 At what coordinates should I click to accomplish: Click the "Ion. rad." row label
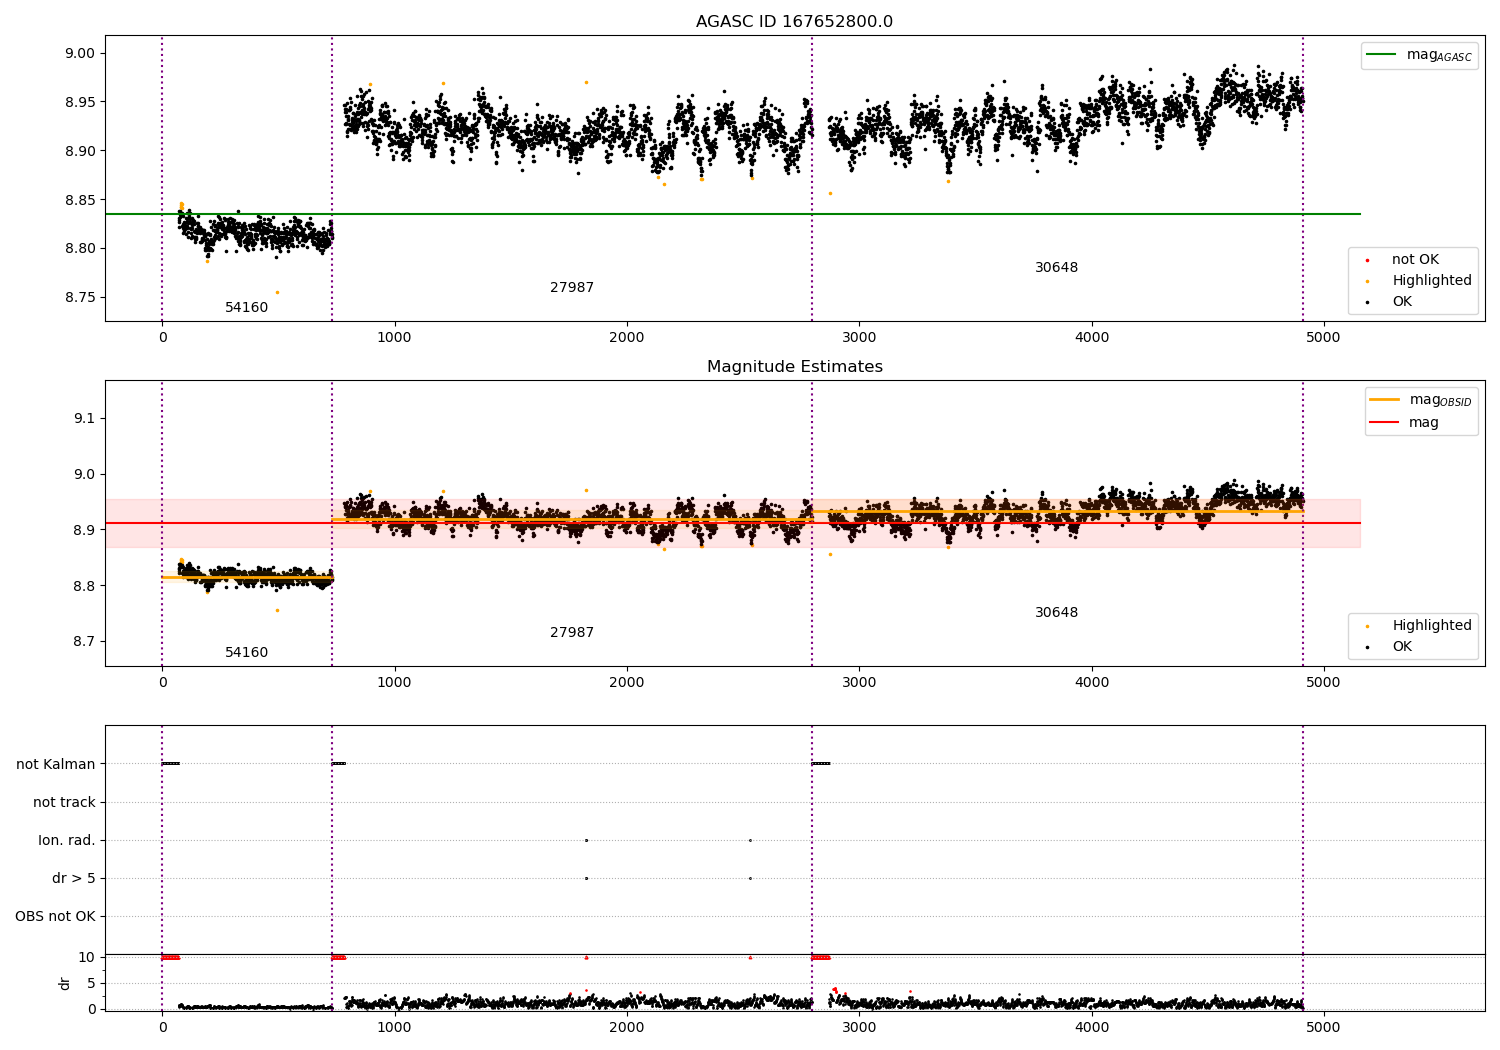click(x=67, y=841)
